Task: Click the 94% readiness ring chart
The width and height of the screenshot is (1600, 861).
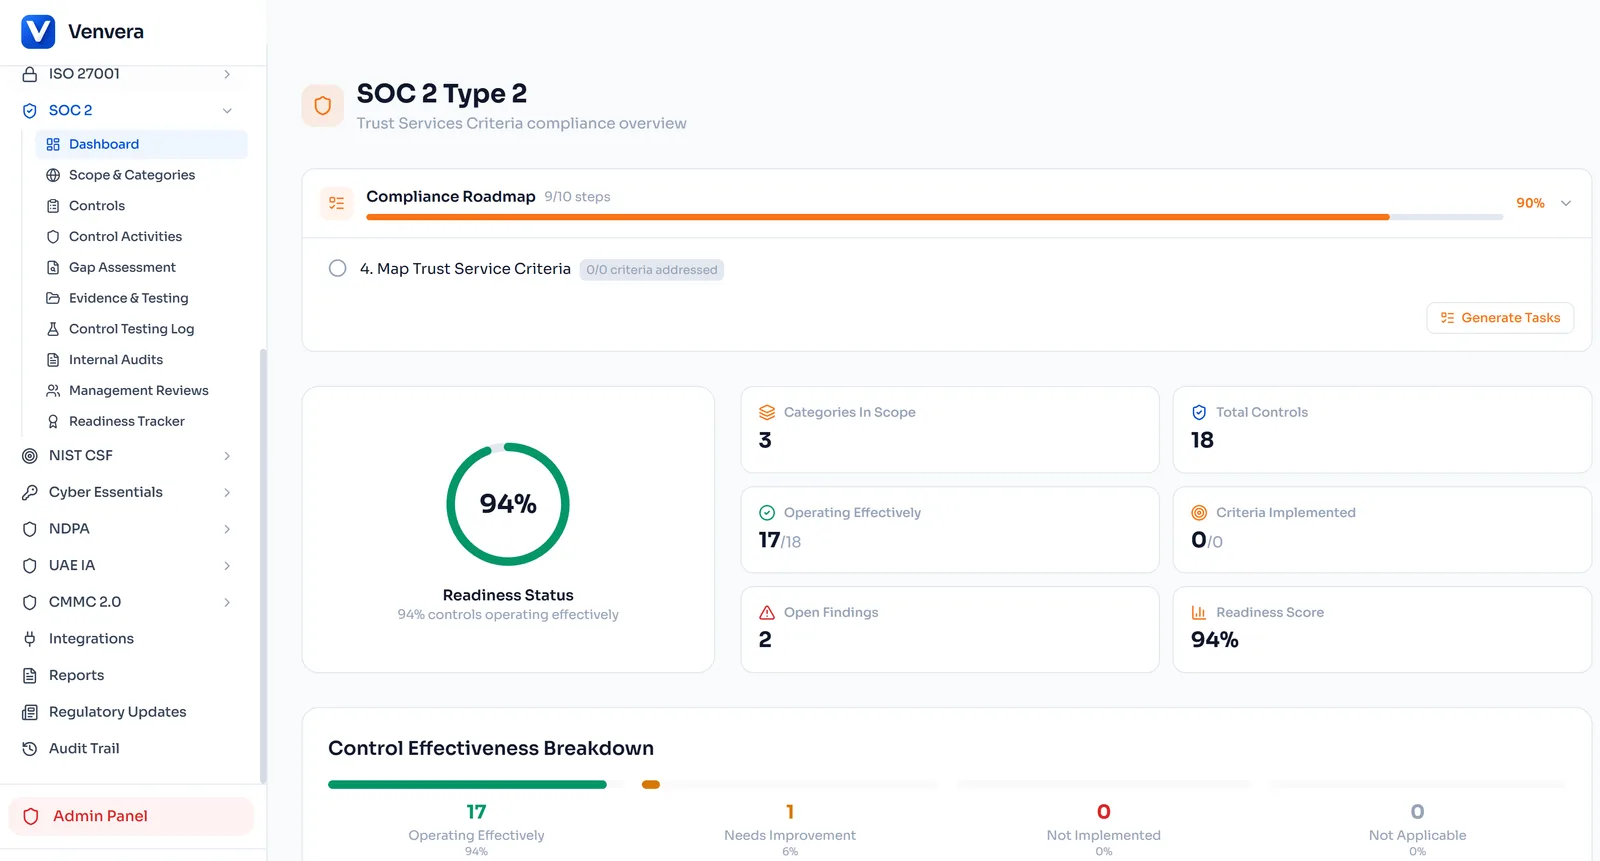Action: click(508, 504)
